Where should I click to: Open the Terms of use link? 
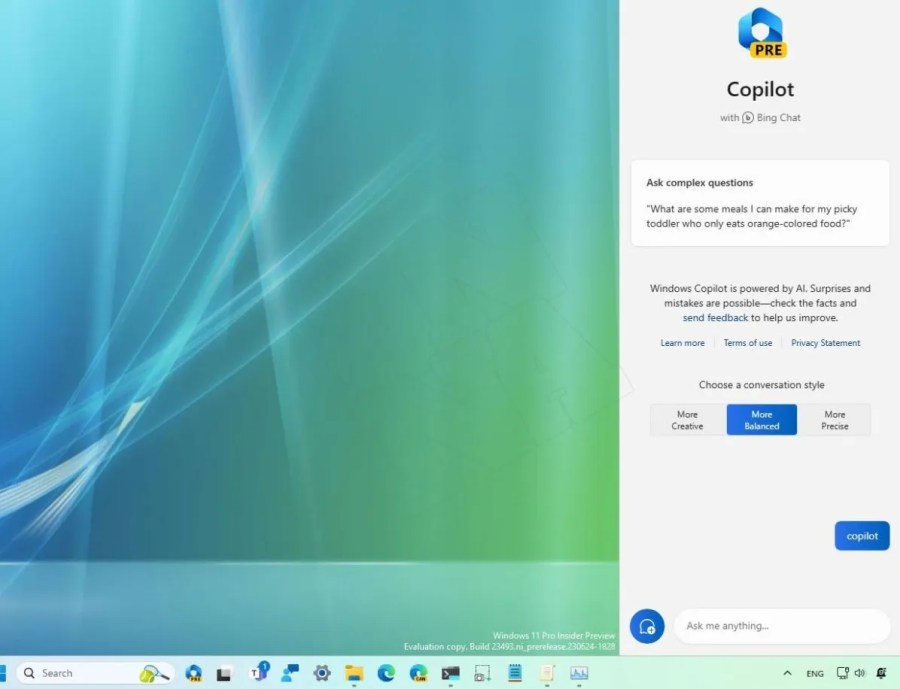pos(747,343)
